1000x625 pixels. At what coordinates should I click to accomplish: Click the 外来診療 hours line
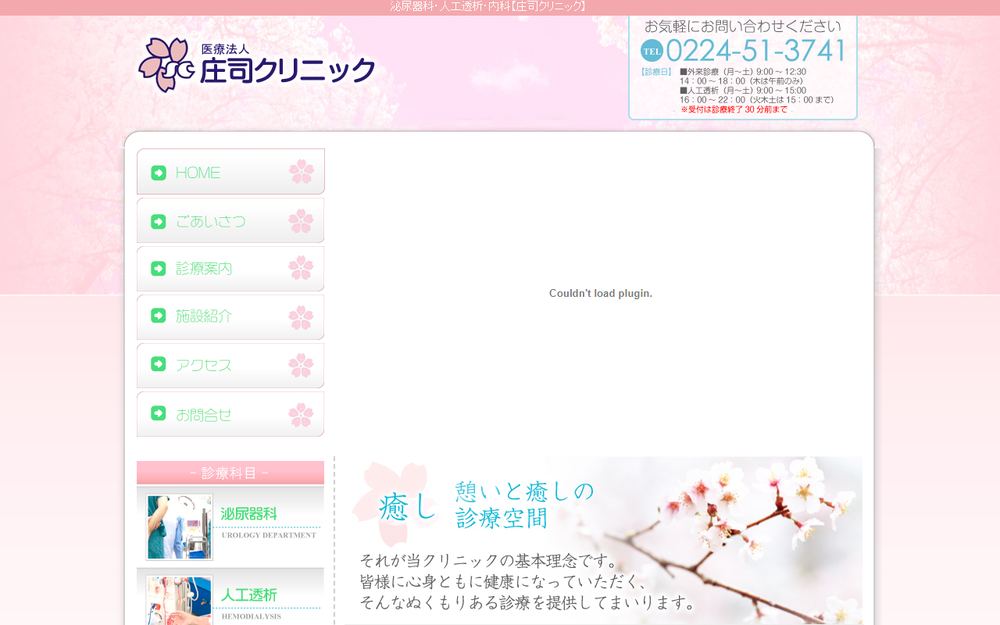click(743, 72)
